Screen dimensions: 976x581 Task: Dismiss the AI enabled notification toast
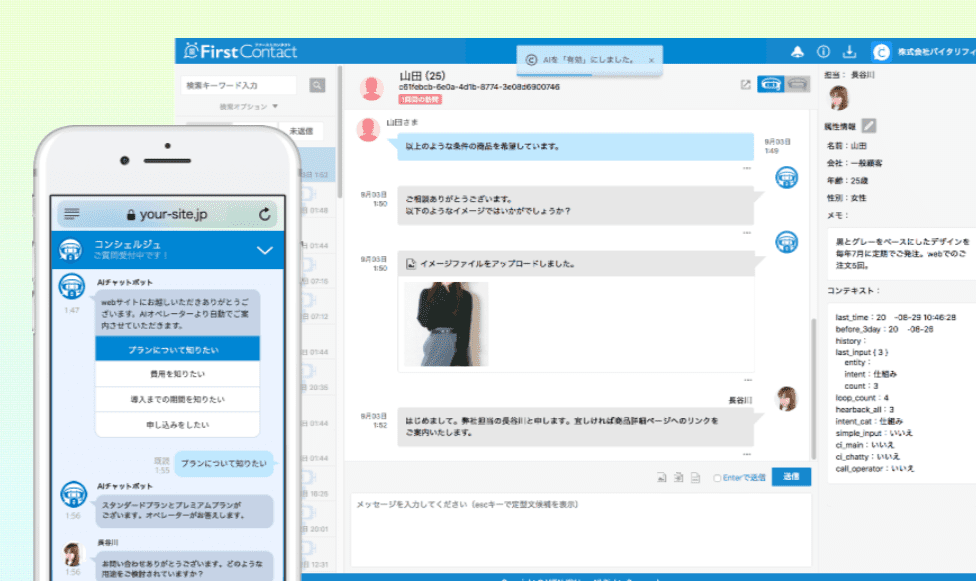(651, 60)
